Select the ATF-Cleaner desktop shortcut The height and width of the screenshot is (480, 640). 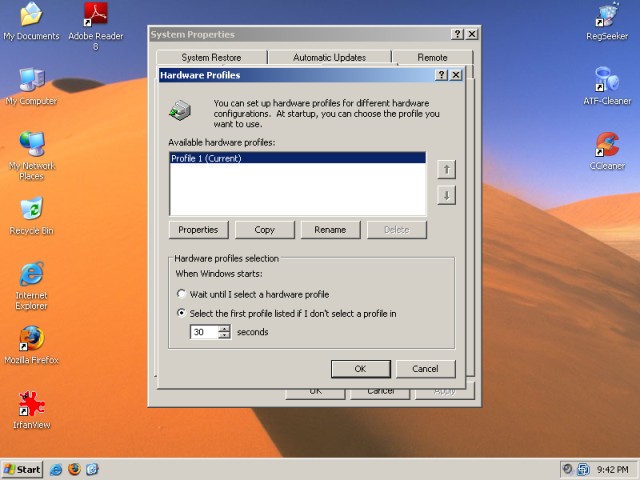607,87
